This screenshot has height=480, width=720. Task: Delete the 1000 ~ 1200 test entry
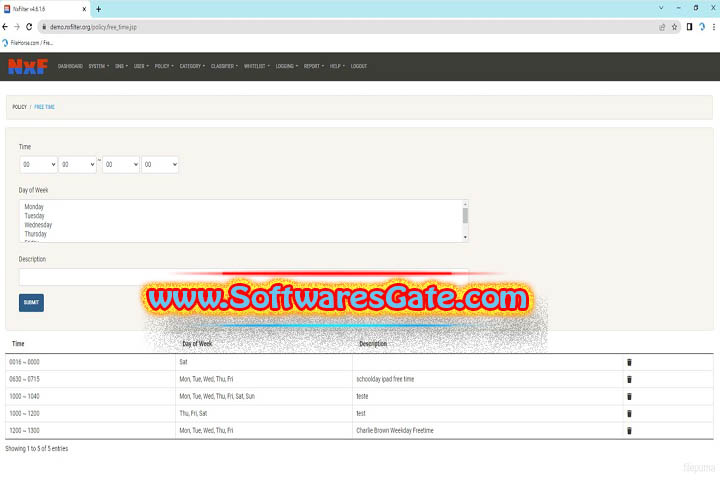pyautogui.click(x=629, y=413)
